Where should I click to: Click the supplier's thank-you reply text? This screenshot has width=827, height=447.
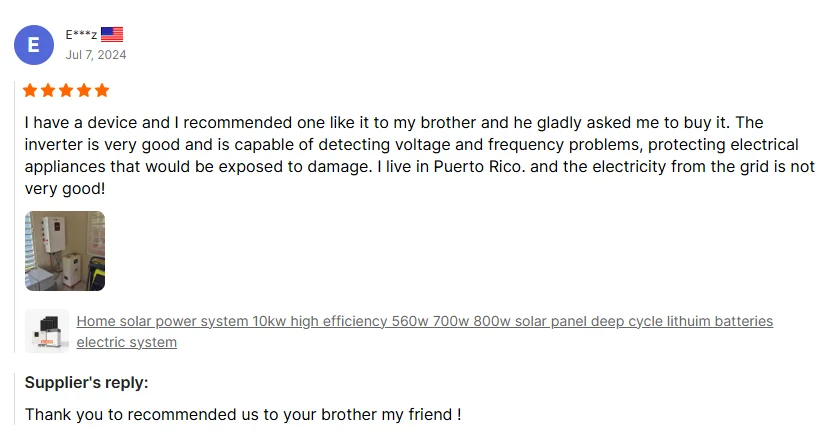click(x=243, y=414)
